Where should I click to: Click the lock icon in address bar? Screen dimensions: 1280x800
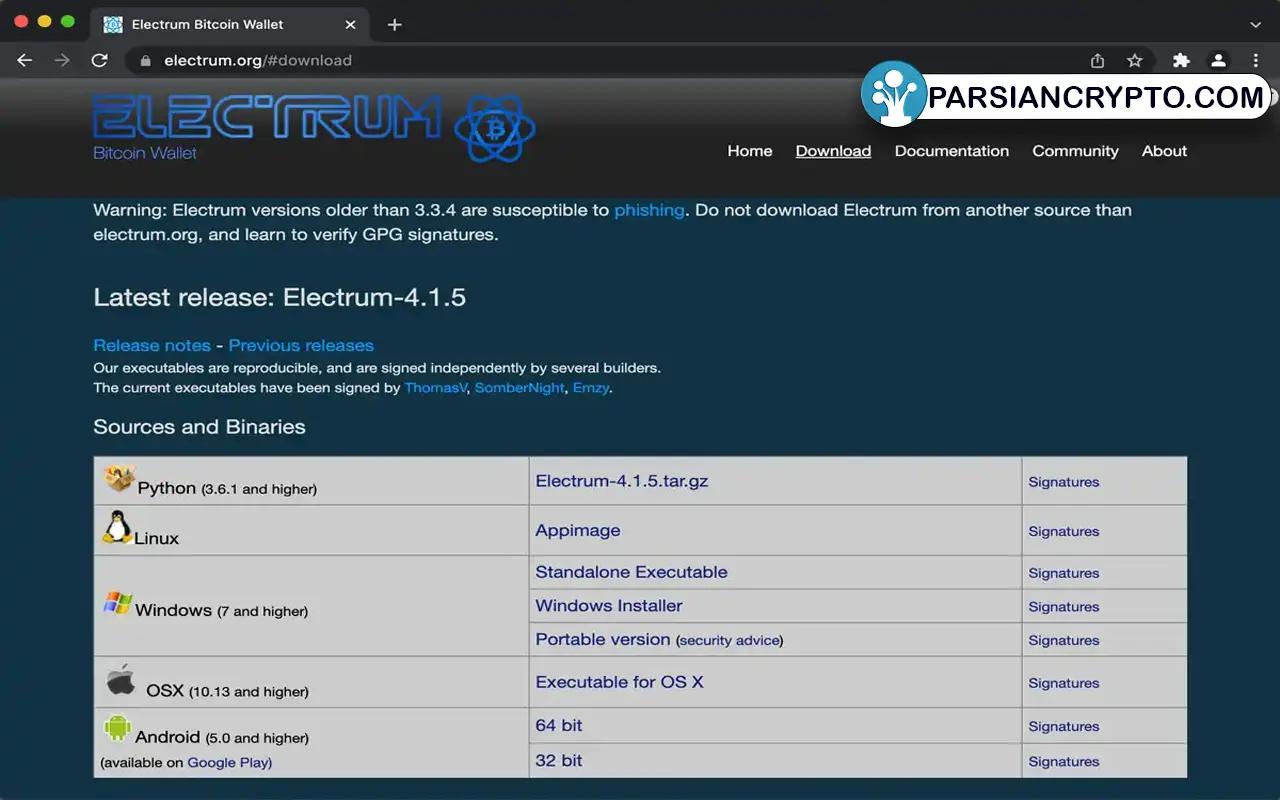click(x=145, y=60)
